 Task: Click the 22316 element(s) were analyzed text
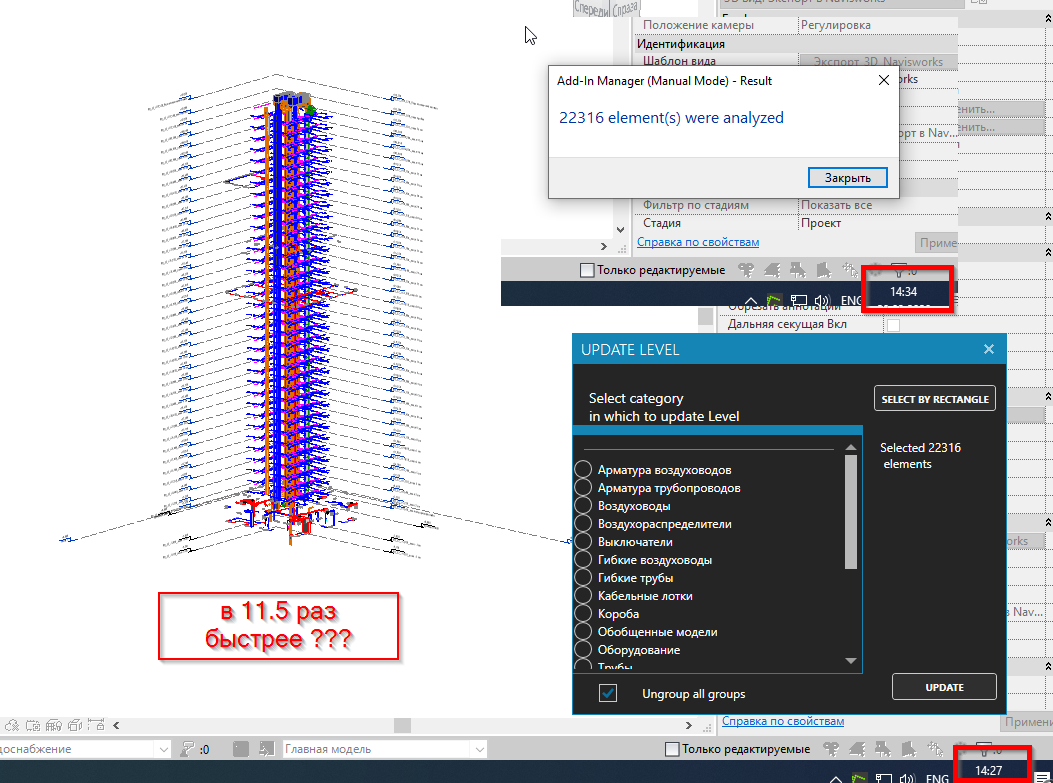672,118
